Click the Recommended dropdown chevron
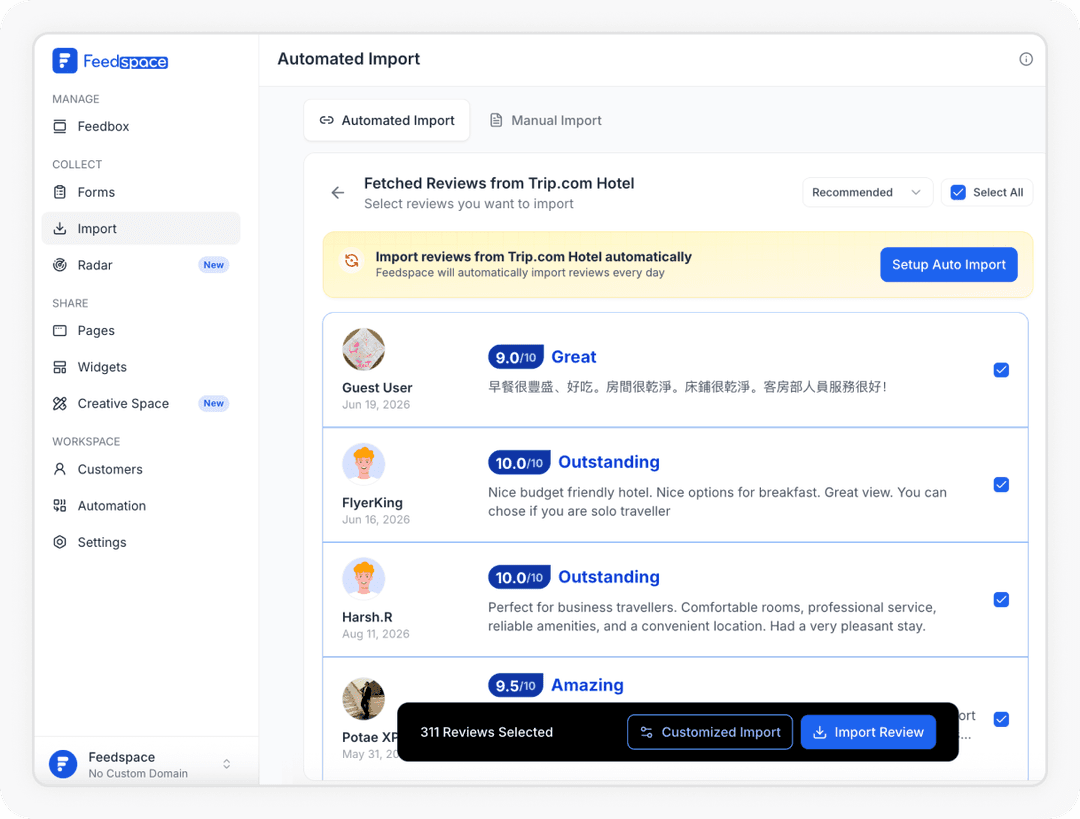This screenshot has height=819, width=1080. [x=916, y=192]
